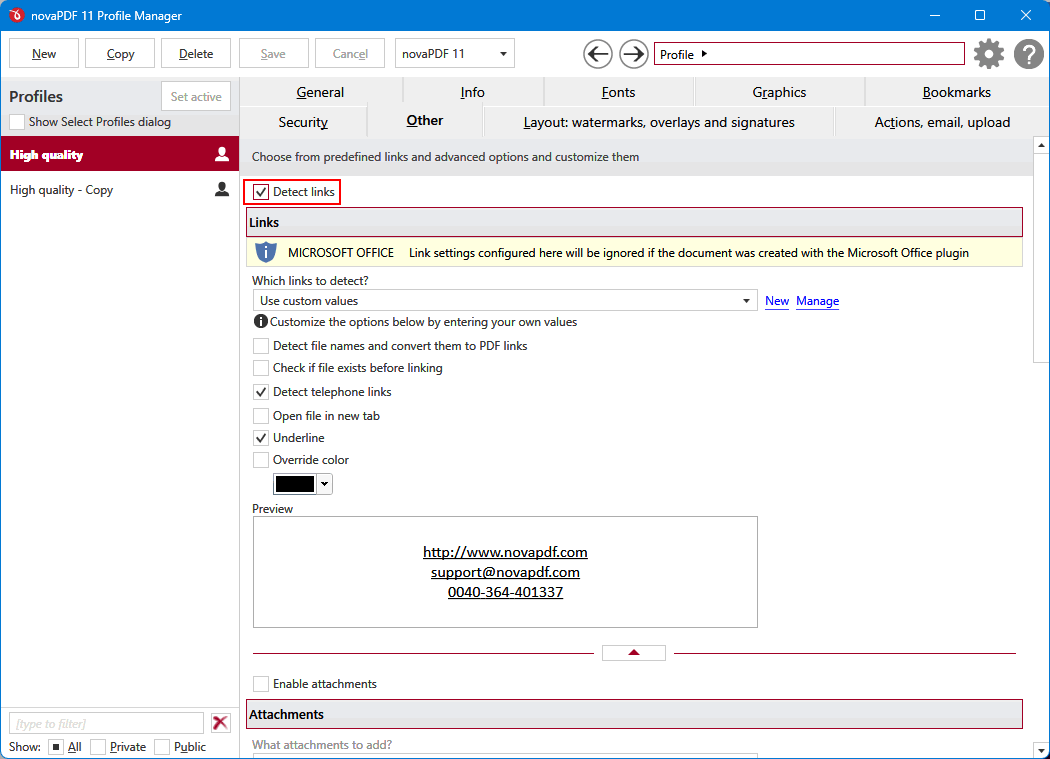Switch to the Bookmarks tab
This screenshot has height=759, width=1050.
tap(955, 91)
